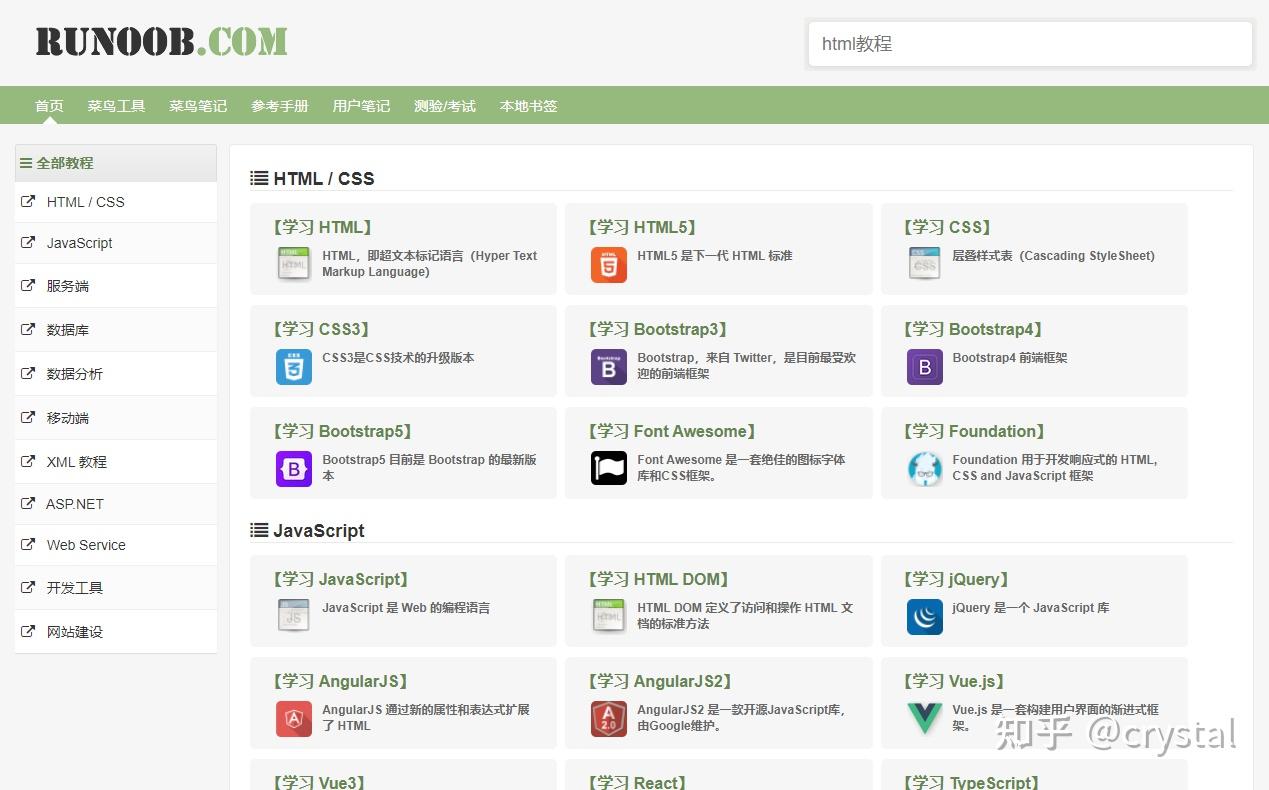This screenshot has height=790, width=1269.
Task: Open the 【学习 CSS3】 tutorial link
Action: pyautogui.click(x=322, y=329)
